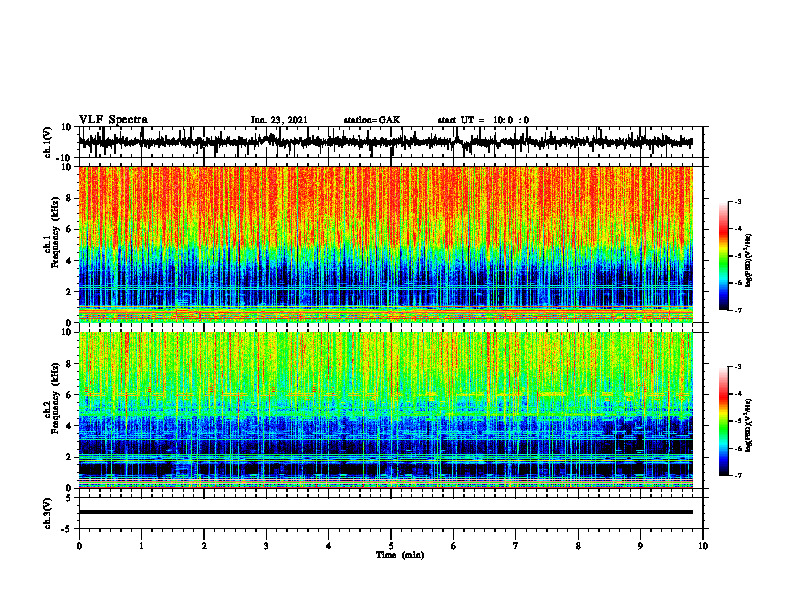Click the "6" kHz tick on ch.2 spectrogram axis

point(69,395)
